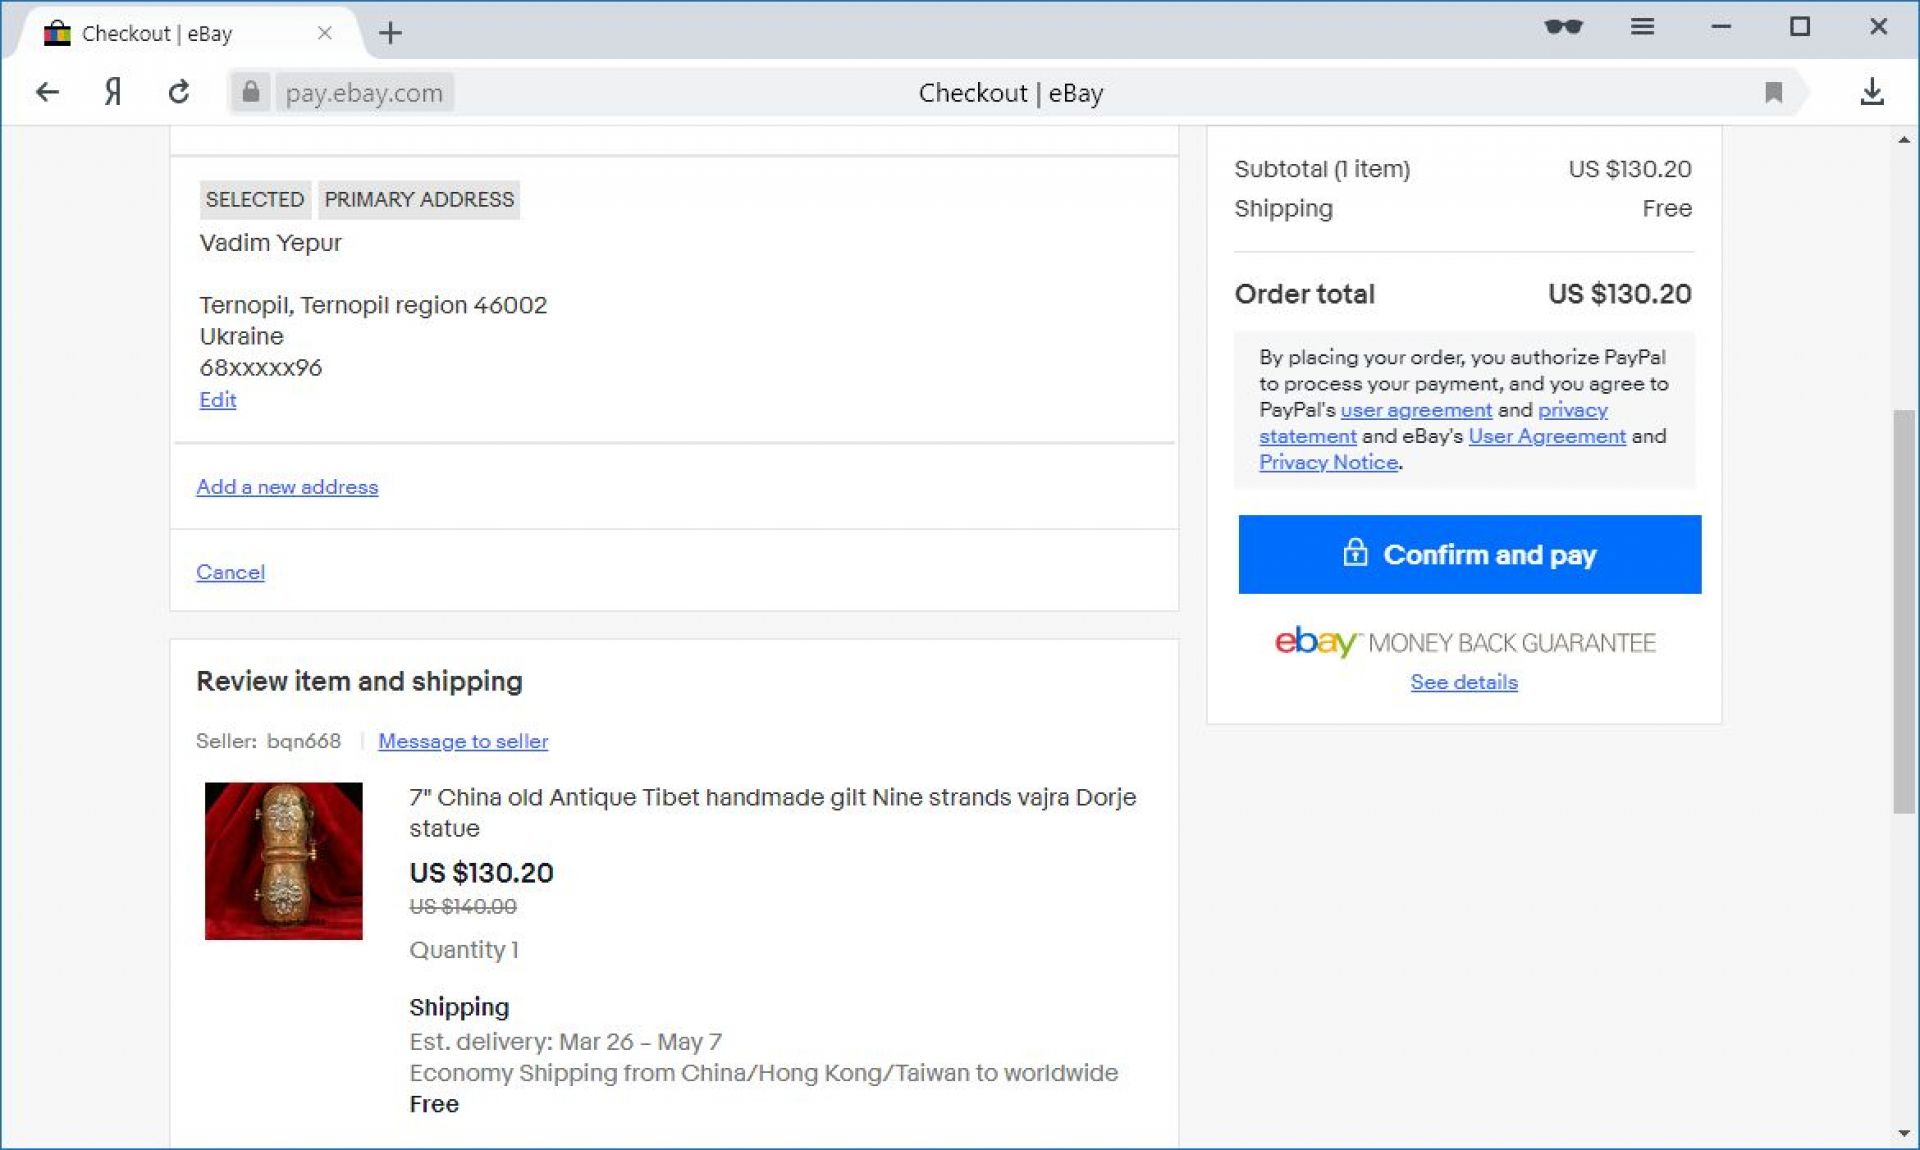Screen dimensions: 1920x1150
Task: Reload the checkout page
Action: pyautogui.click(x=179, y=93)
